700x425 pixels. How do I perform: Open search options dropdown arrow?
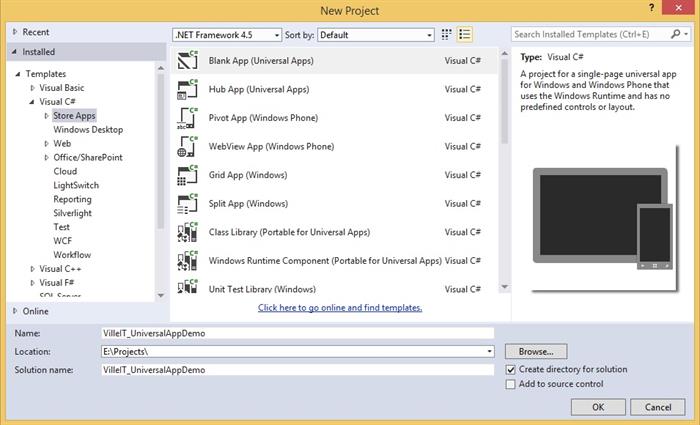[x=686, y=34]
